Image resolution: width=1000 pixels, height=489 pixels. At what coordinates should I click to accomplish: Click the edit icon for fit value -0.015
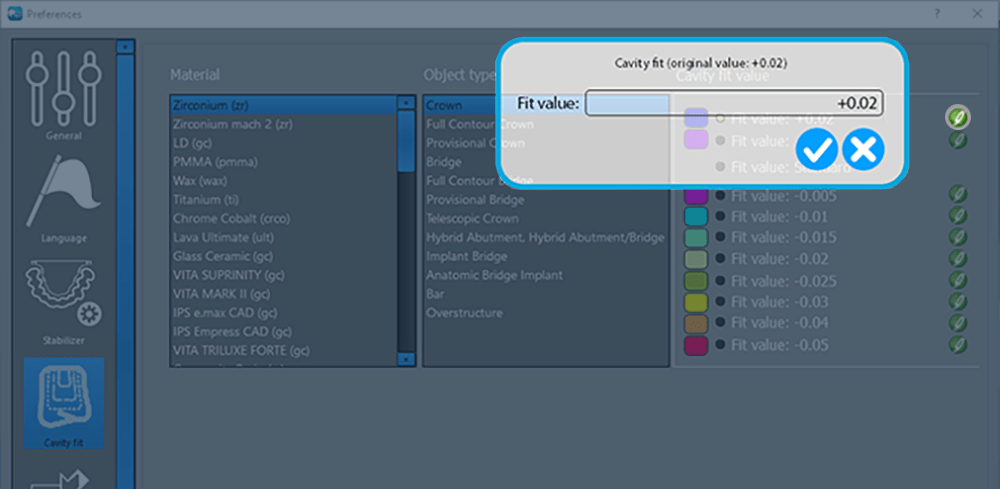click(x=957, y=237)
